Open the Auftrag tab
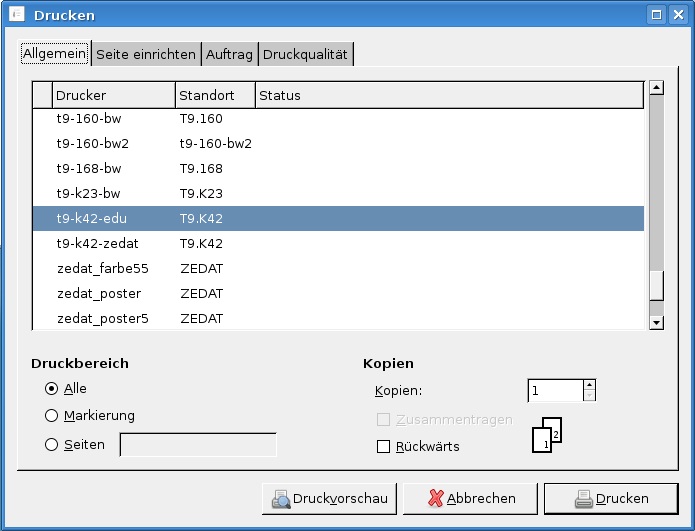The width and height of the screenshot is (695, 531). pos(229,55)
